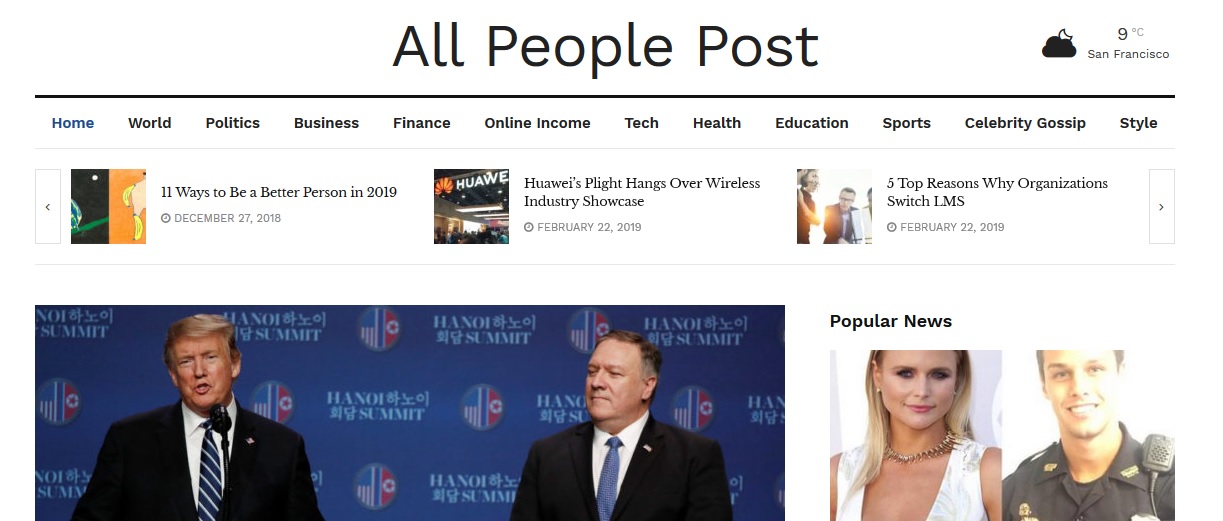Select Celebrity Gossip menu item
Viewport: 1223px width, 521px height.
[1025, 123]
